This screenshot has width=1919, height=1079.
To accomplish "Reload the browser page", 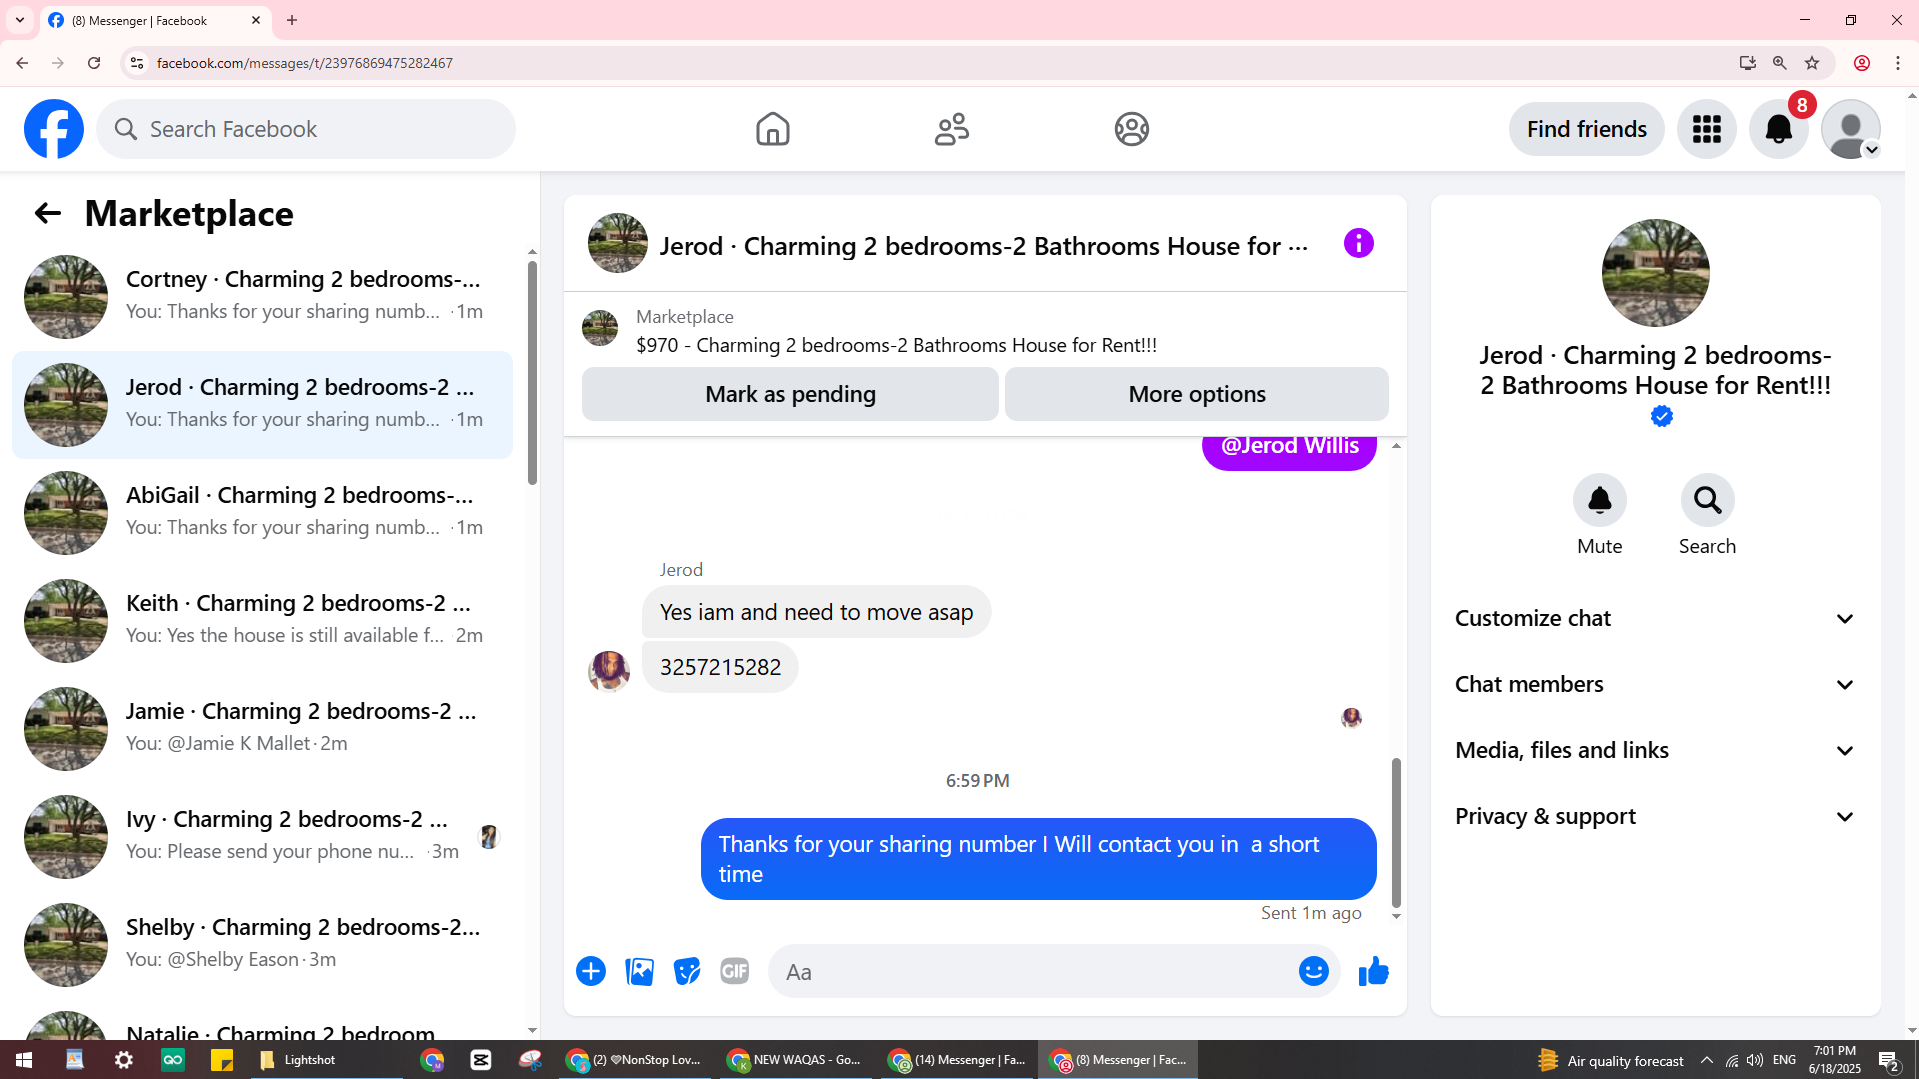I will pyautogui.click(x=94, y=63).
